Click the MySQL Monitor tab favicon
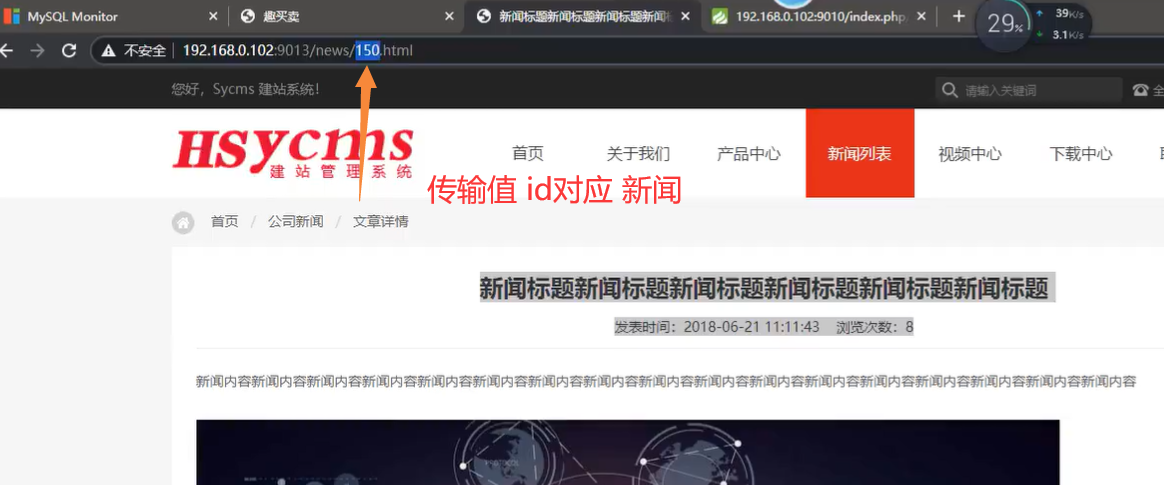The image size is (1164, 485). (12, 16)
